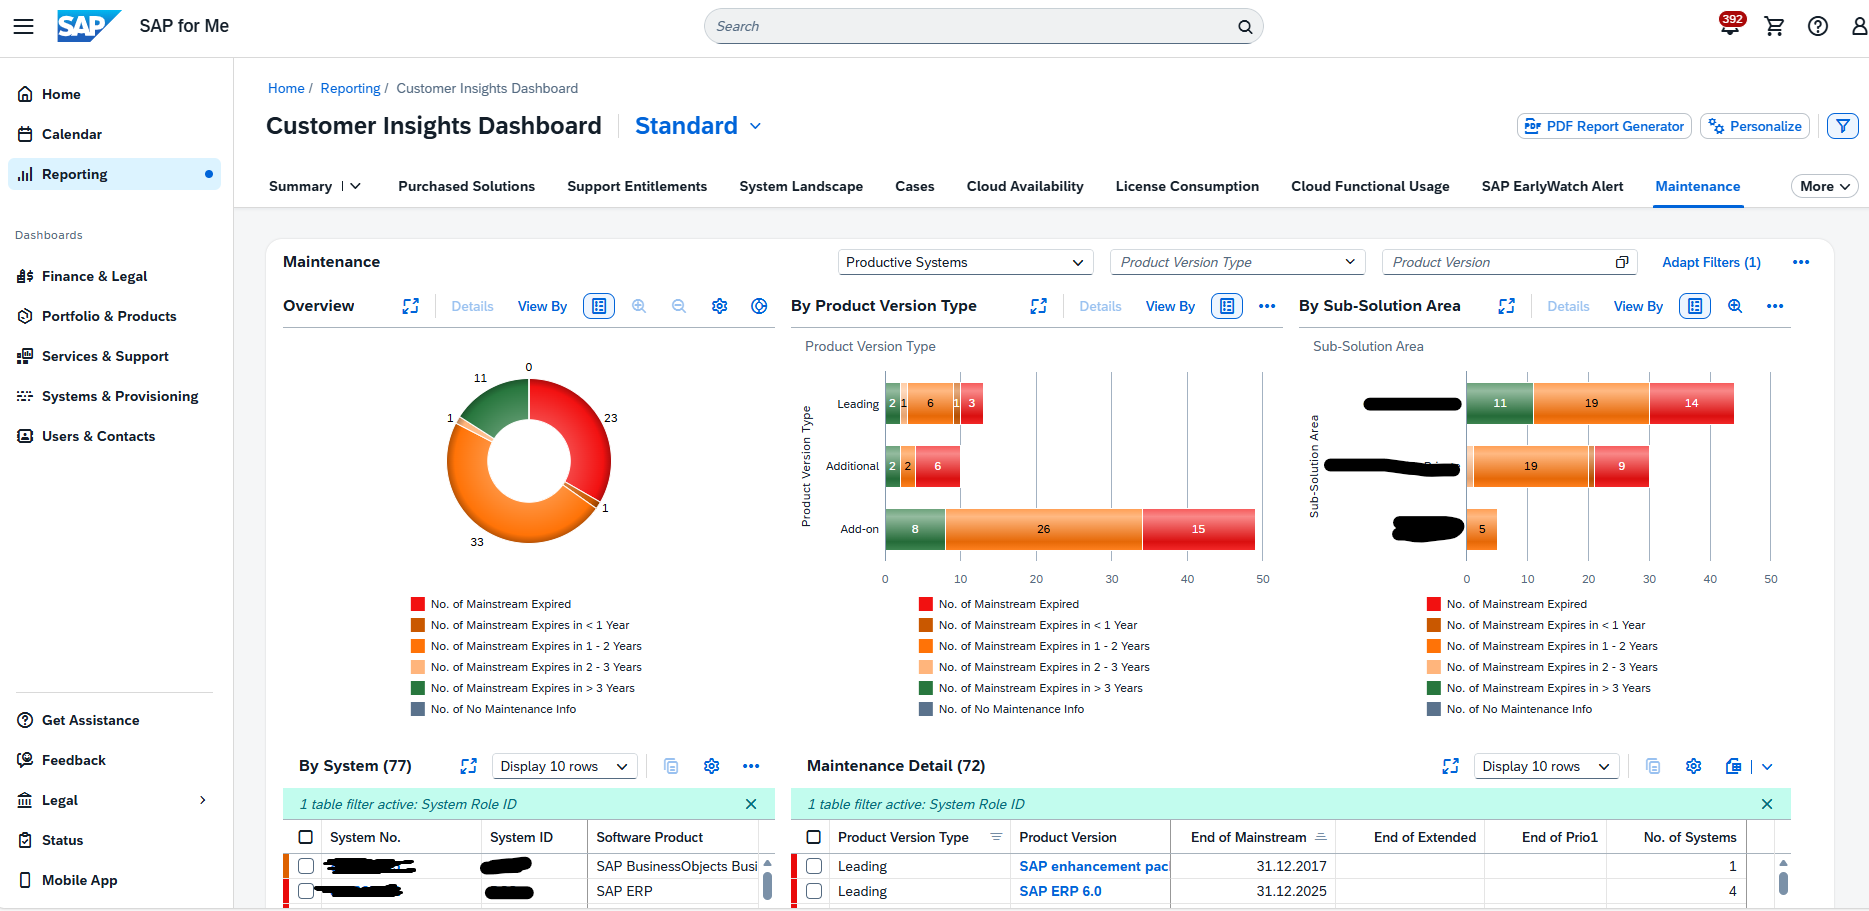Click the PDF Report Generator button
This screenshot has width=1869, height=911.
click(1604, 126)
